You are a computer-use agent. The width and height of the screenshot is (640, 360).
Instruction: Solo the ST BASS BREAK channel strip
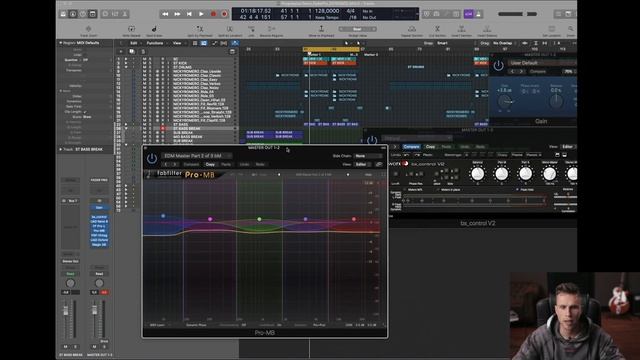(75, 347)
